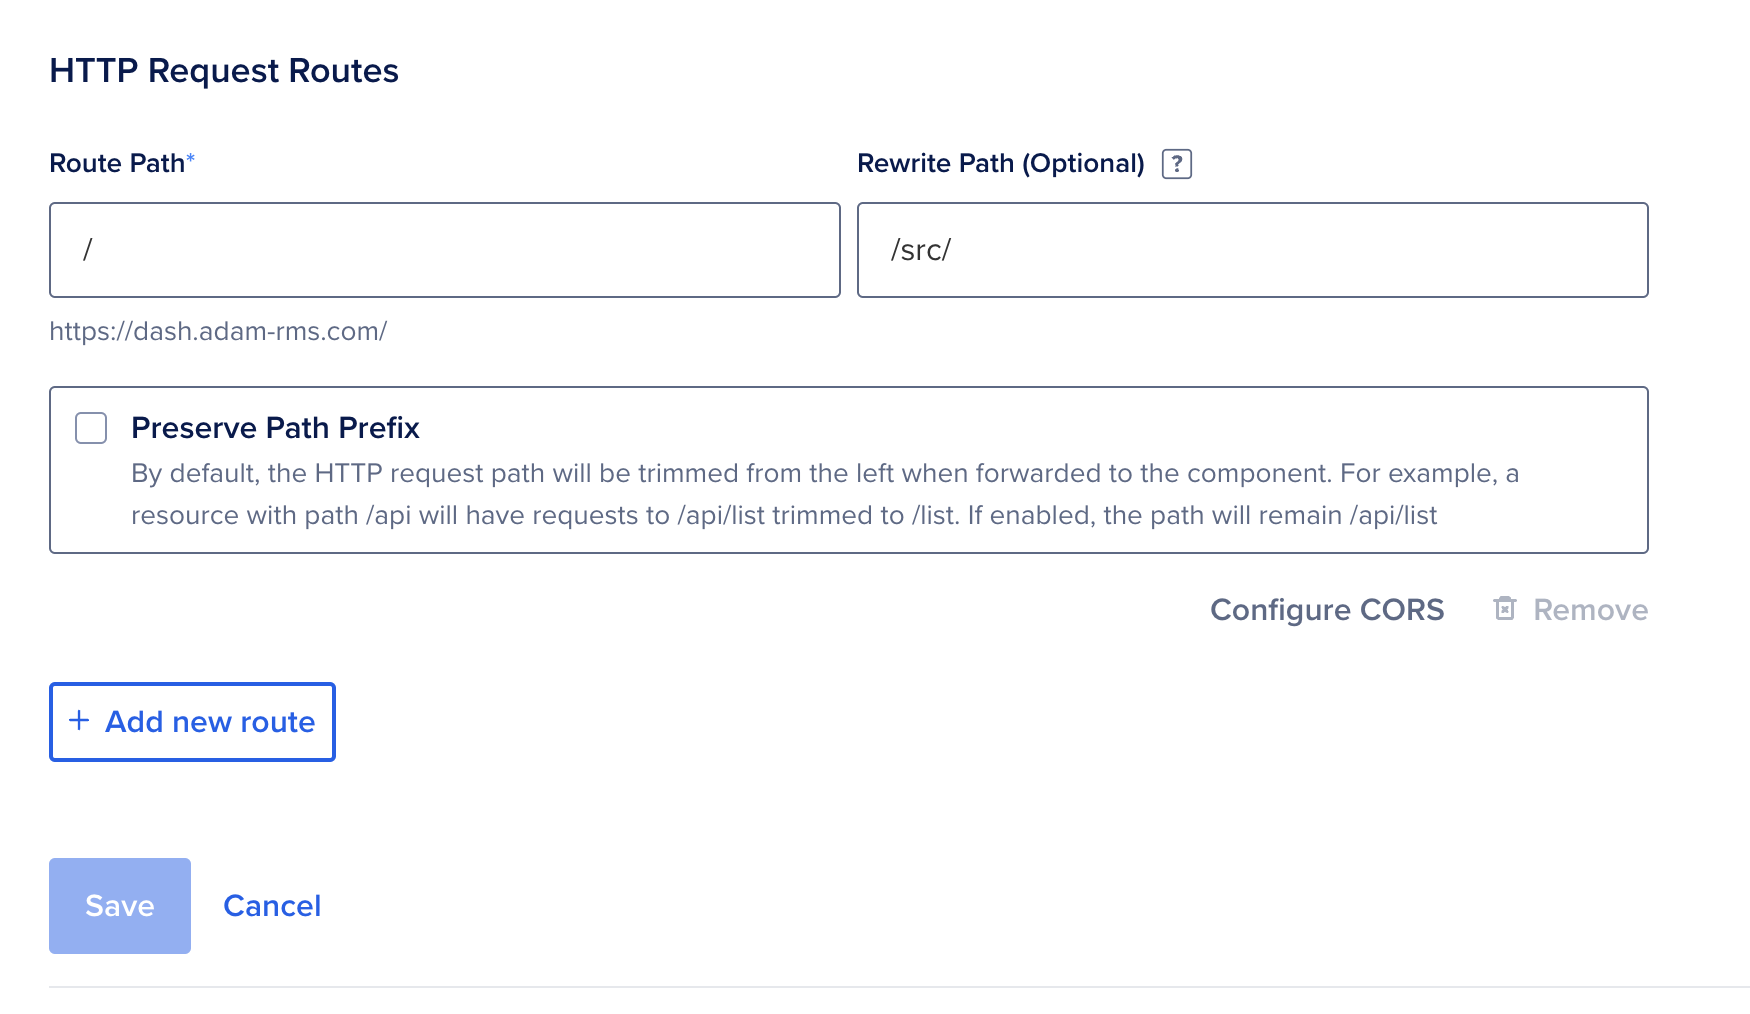This screenshot has width=1750, height=1014.
Task: Click the description starting with By default
Action: (x=824, y=474)
